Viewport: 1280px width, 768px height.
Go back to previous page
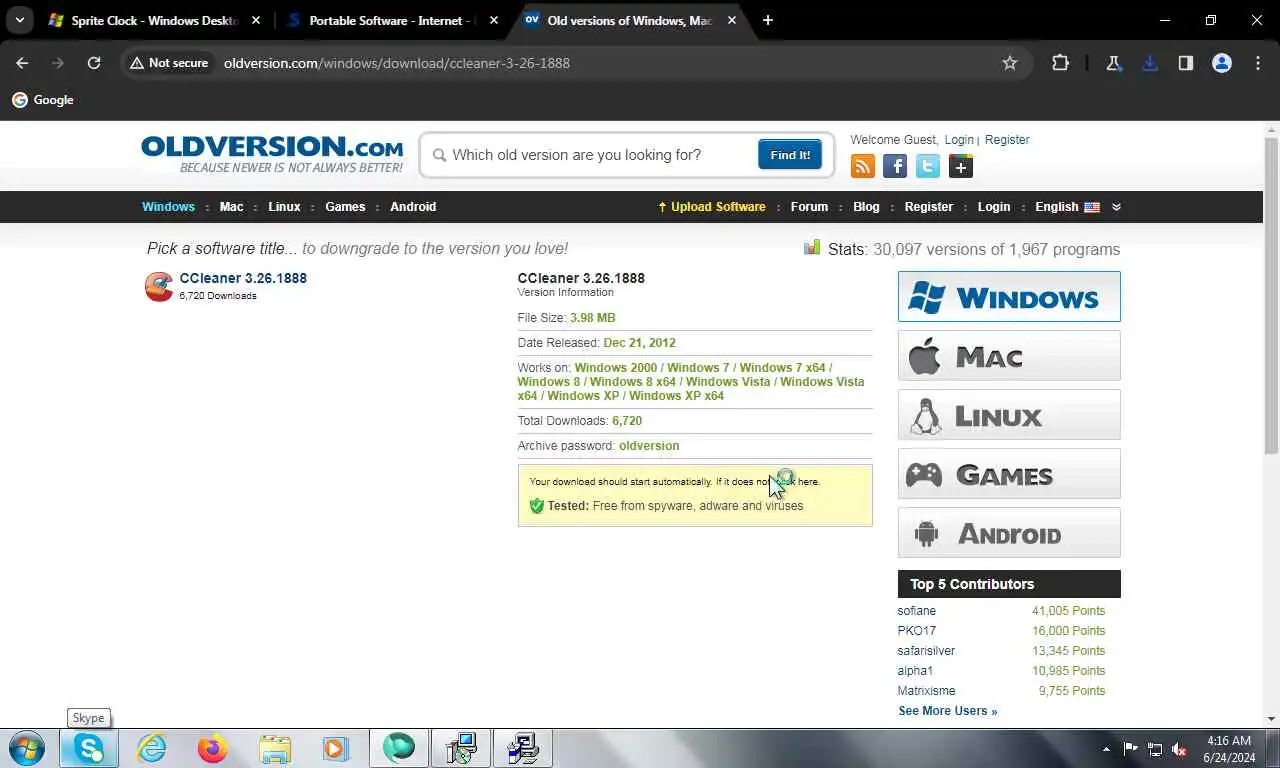pos(22,63)
